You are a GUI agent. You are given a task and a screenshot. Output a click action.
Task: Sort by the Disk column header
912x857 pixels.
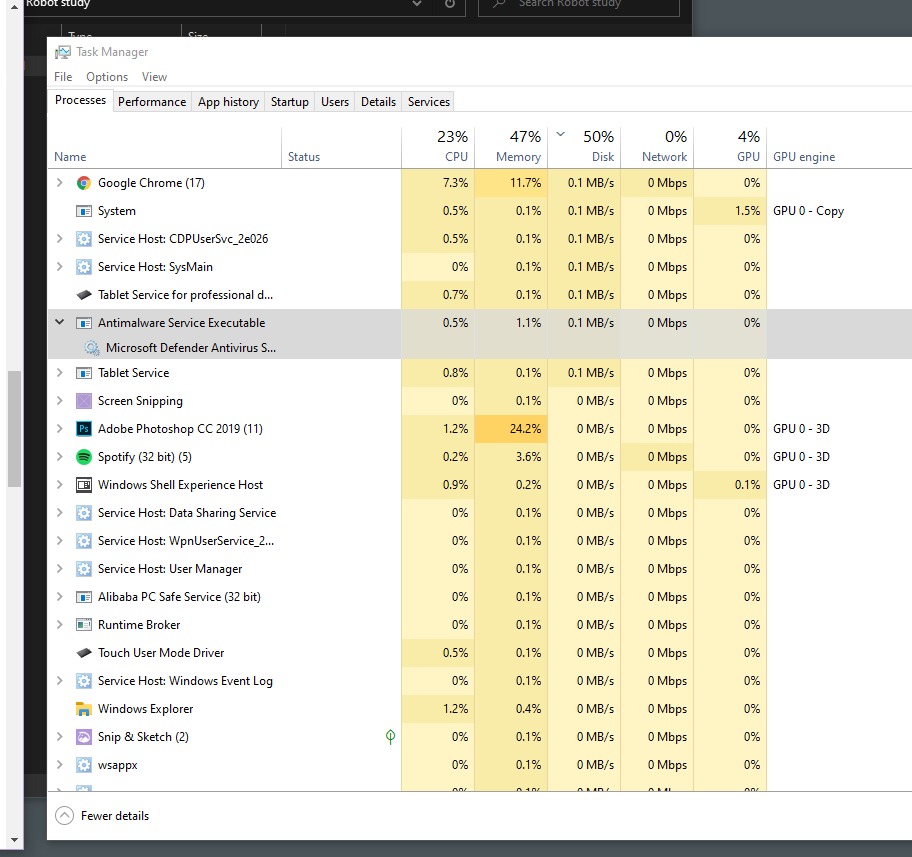click(x=584, y=147)
